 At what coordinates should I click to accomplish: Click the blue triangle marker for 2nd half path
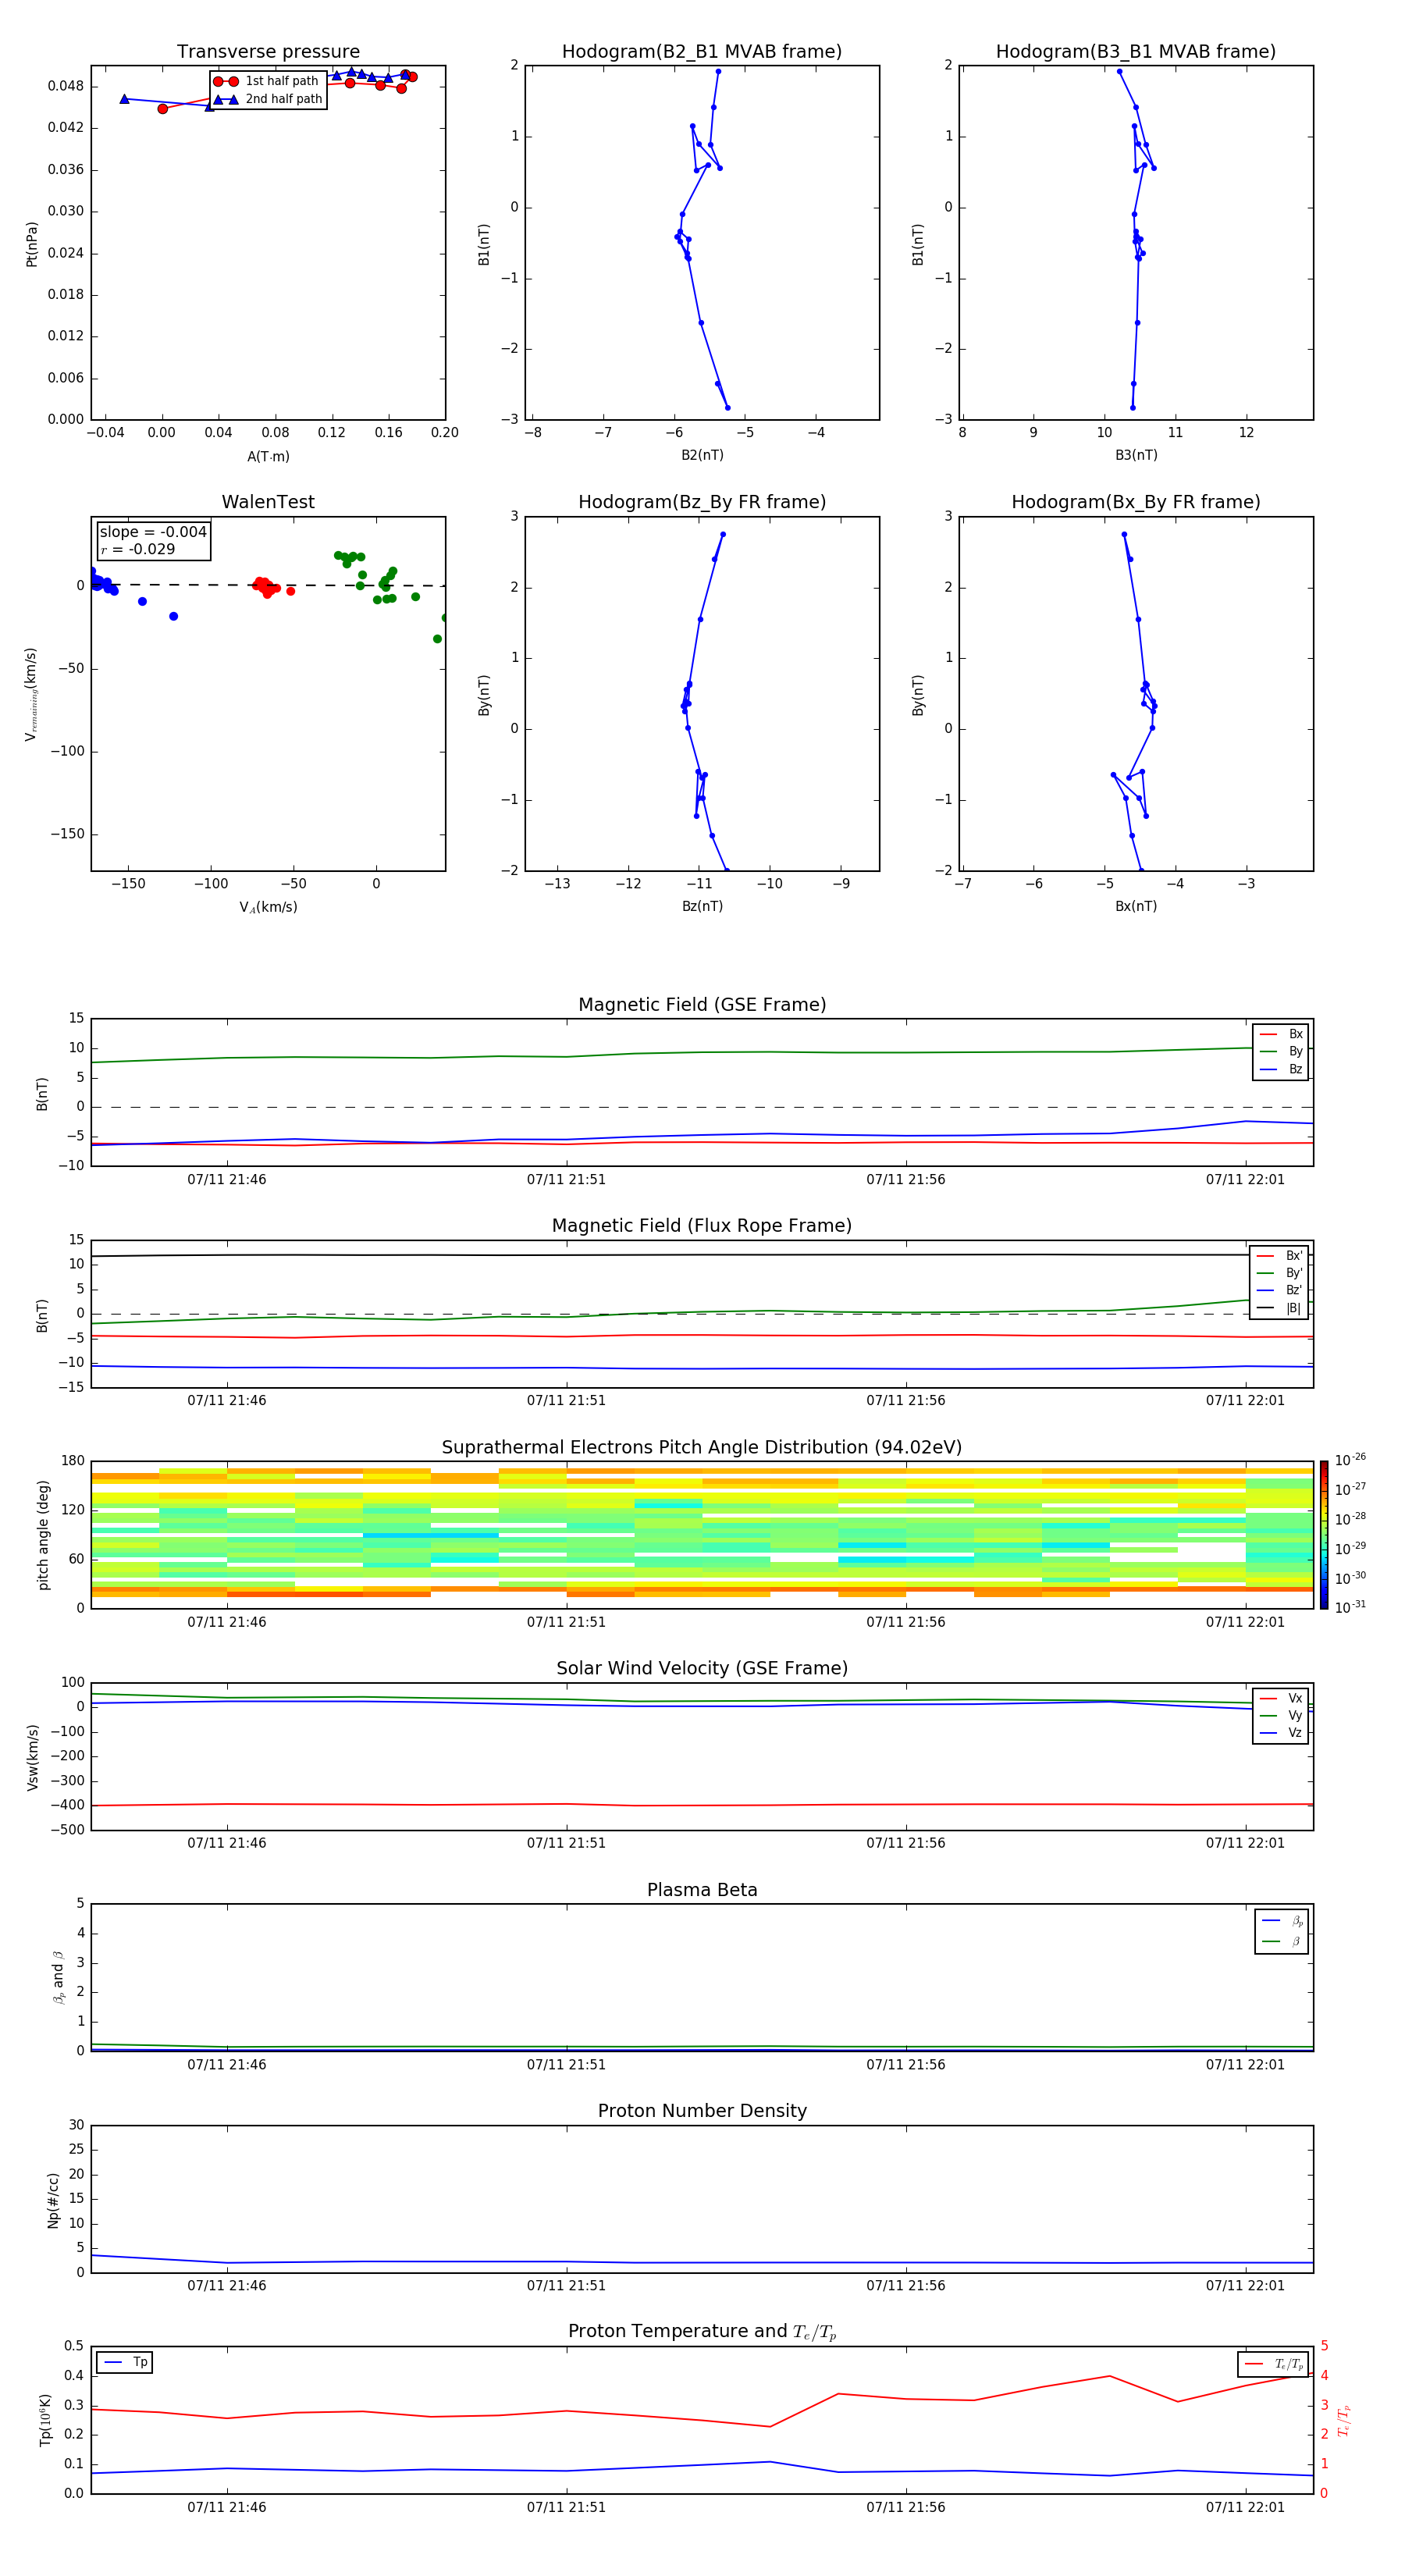point(225,99)
